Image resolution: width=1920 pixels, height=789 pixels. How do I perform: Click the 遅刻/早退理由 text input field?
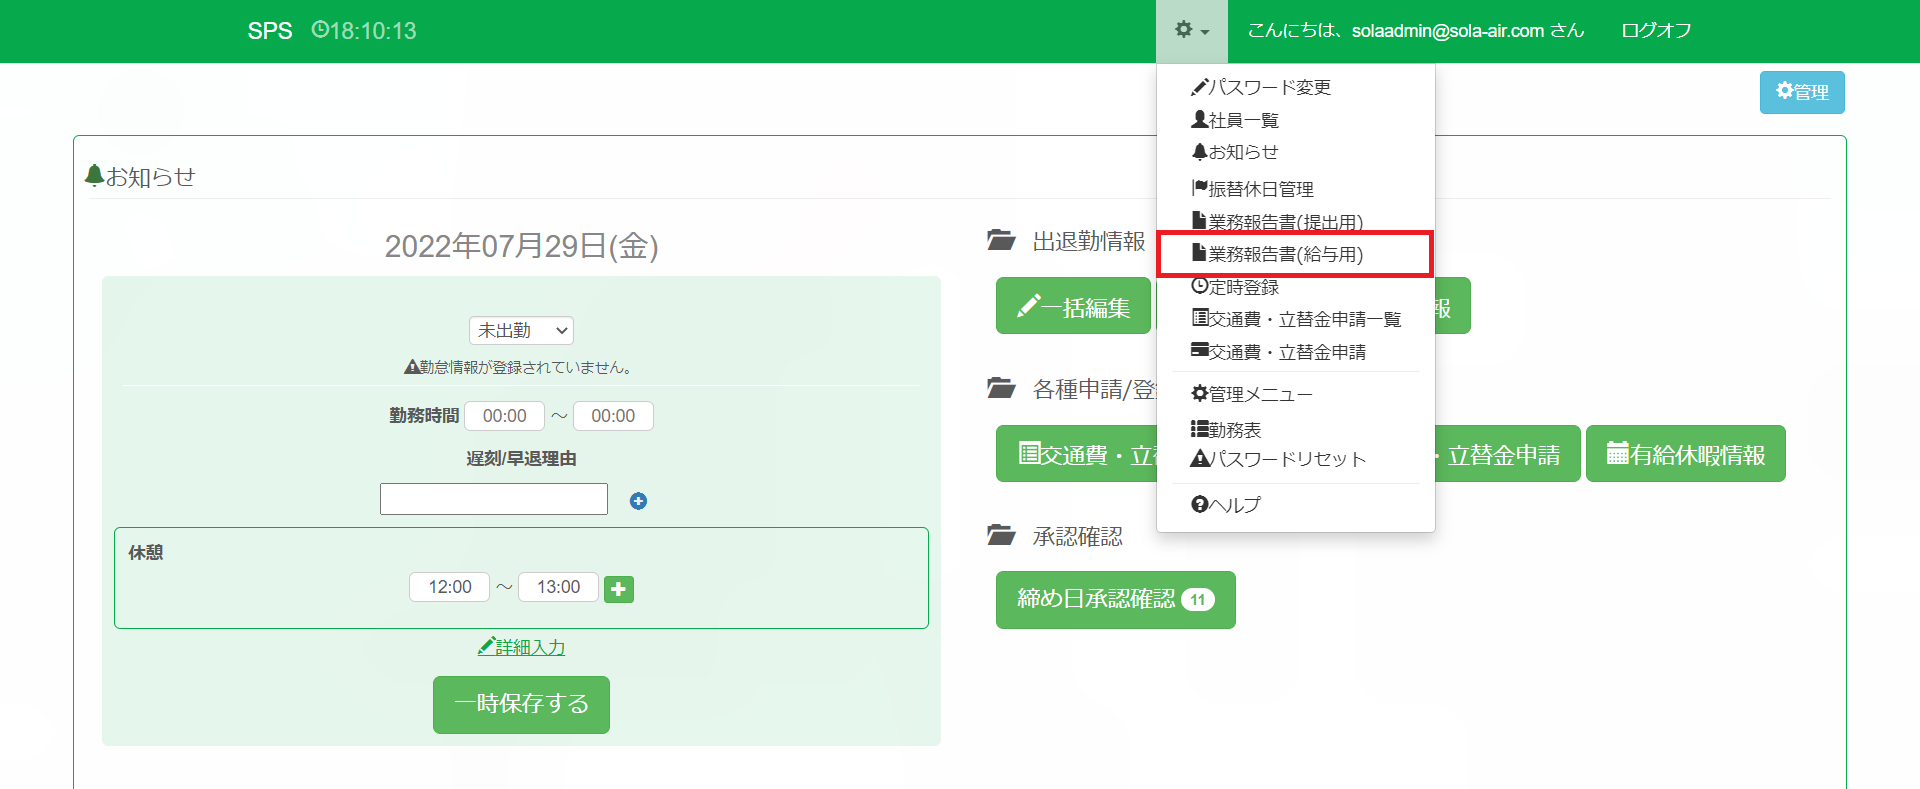click(x=494, y=499)
